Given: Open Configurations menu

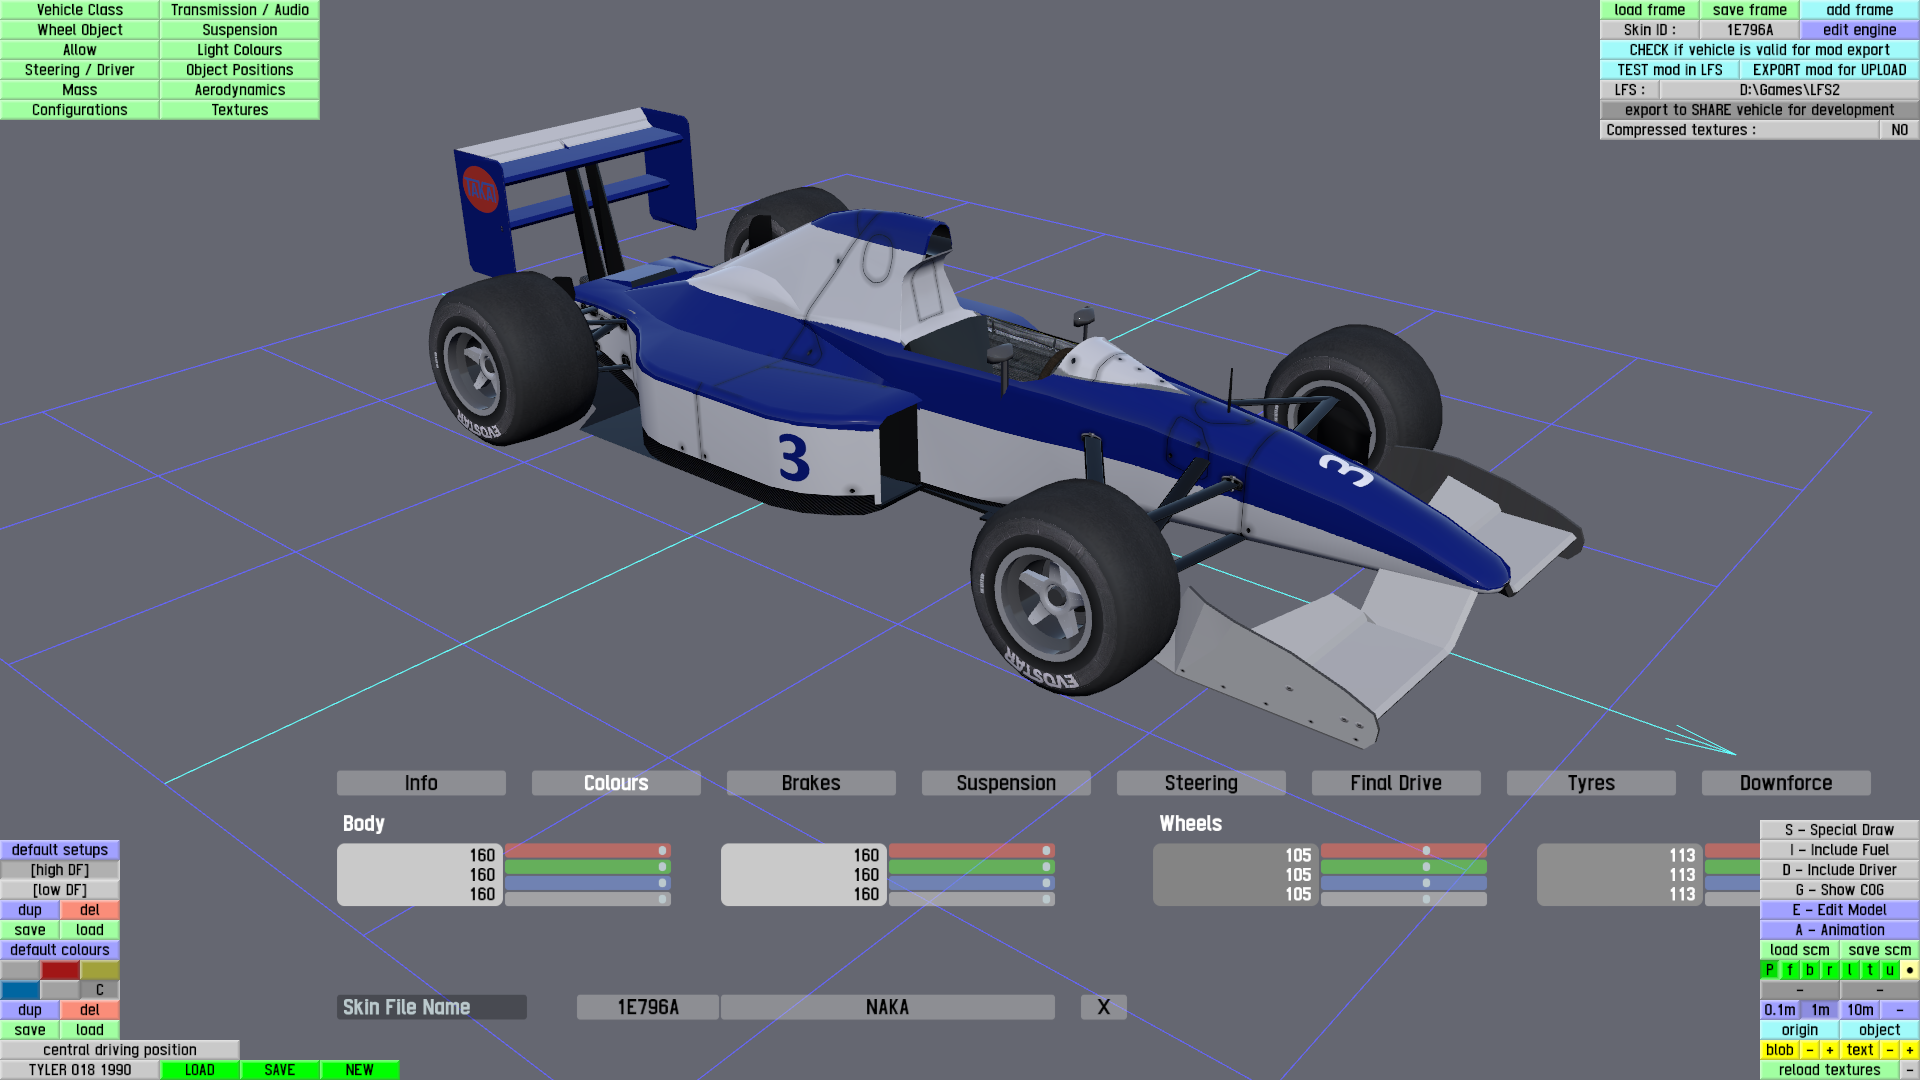Looking at the screenshot, I should pyautogui.click(x=80, y=110).
